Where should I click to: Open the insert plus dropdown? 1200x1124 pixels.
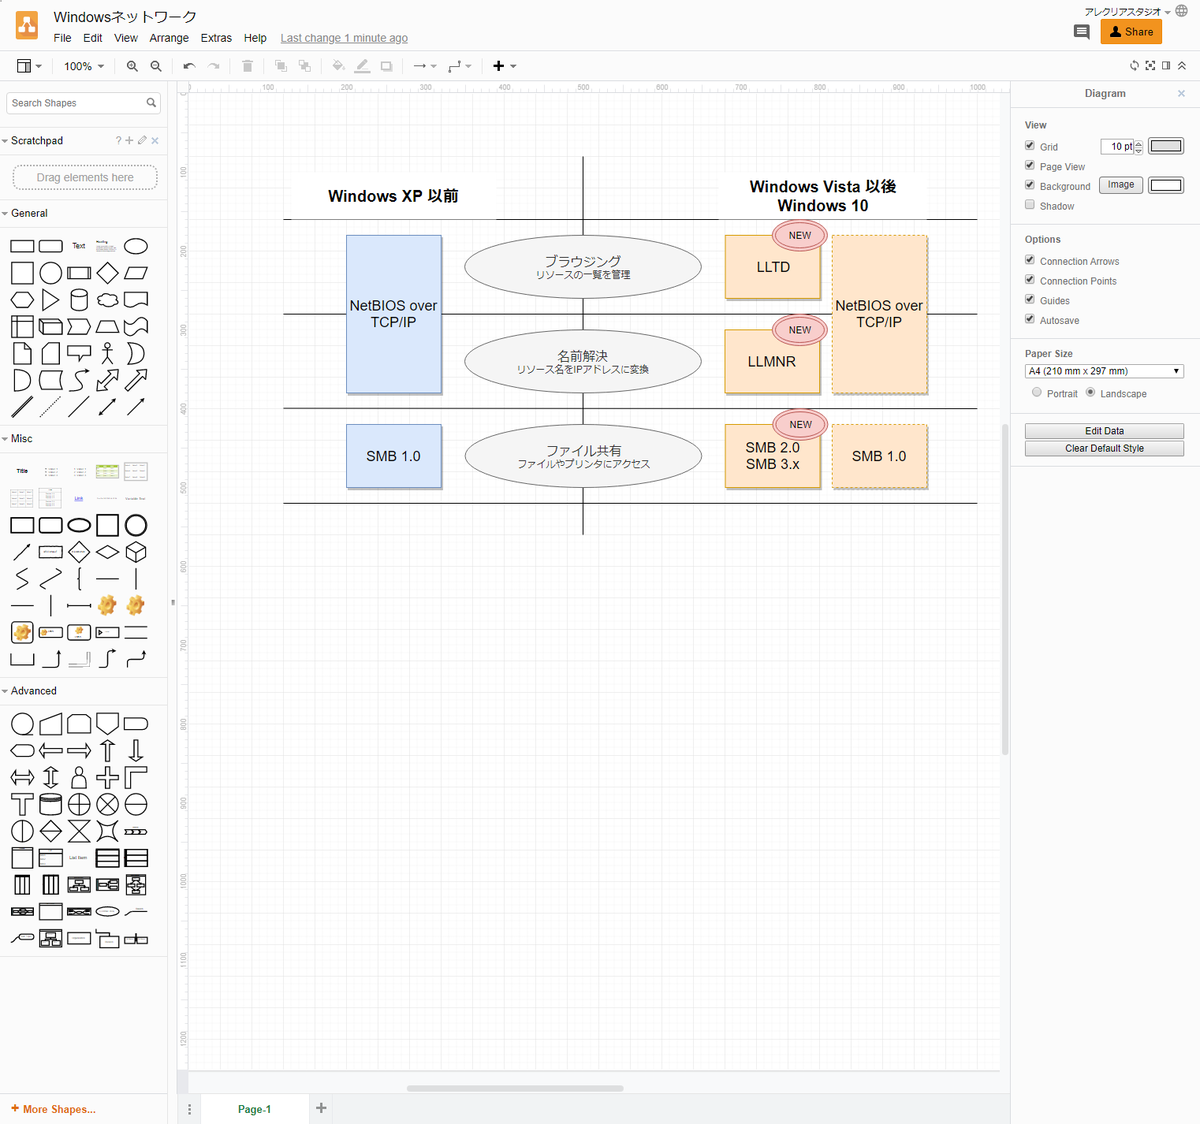point(505,66)
